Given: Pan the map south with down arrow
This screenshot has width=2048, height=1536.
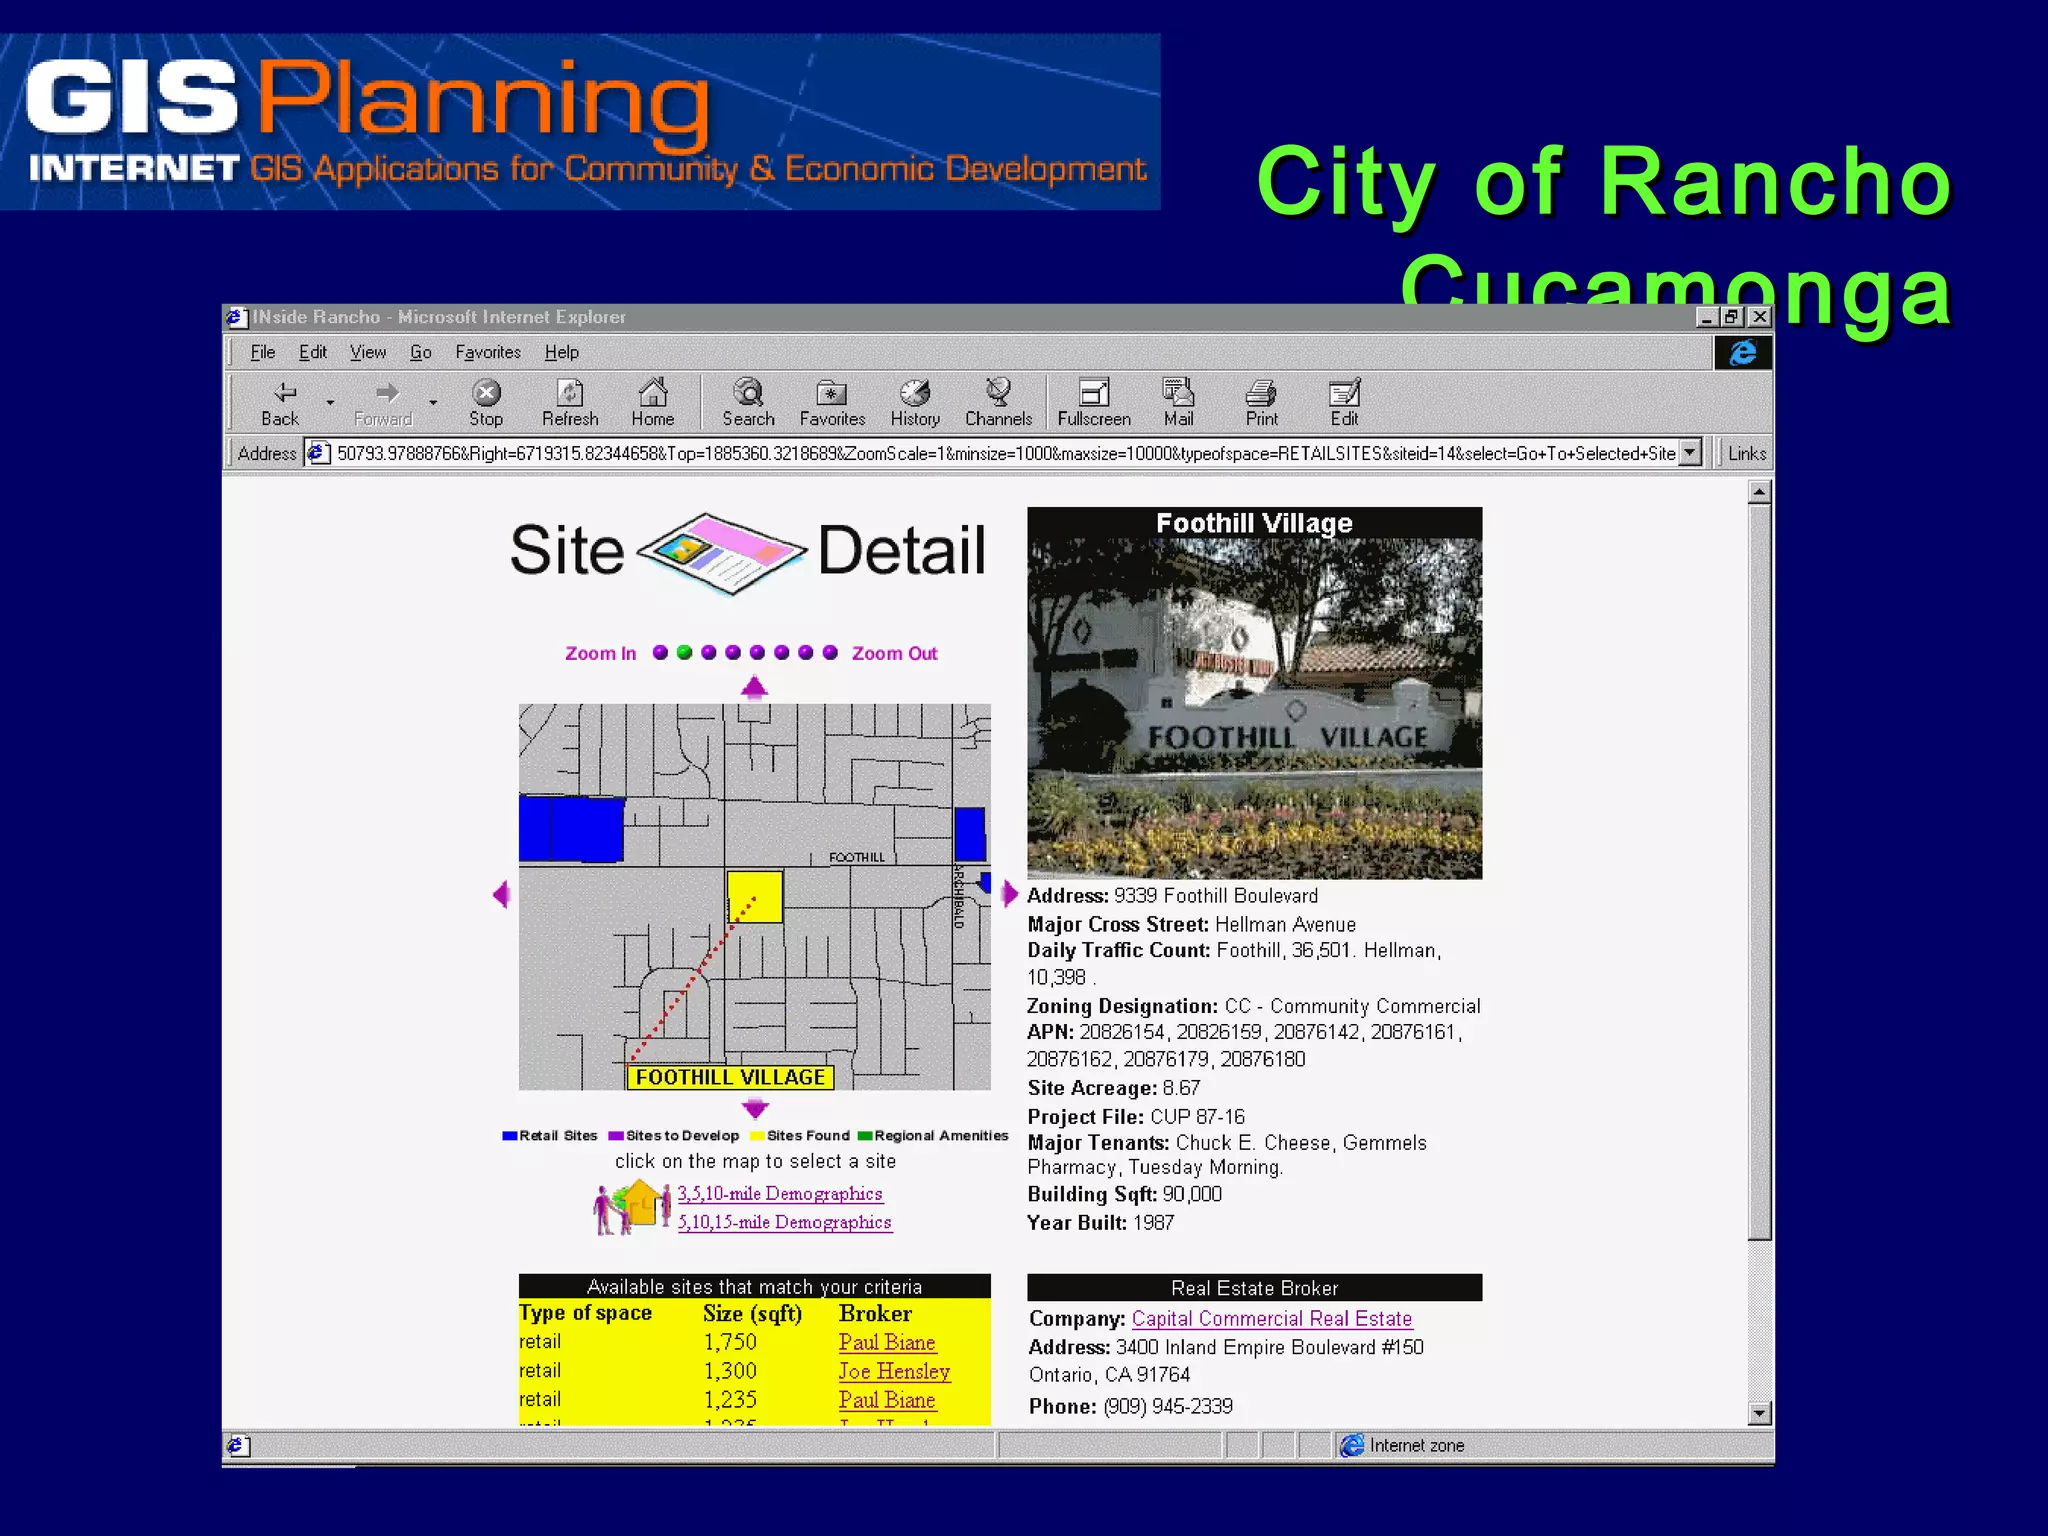Looking at the screenshot, I should 755,1108.
